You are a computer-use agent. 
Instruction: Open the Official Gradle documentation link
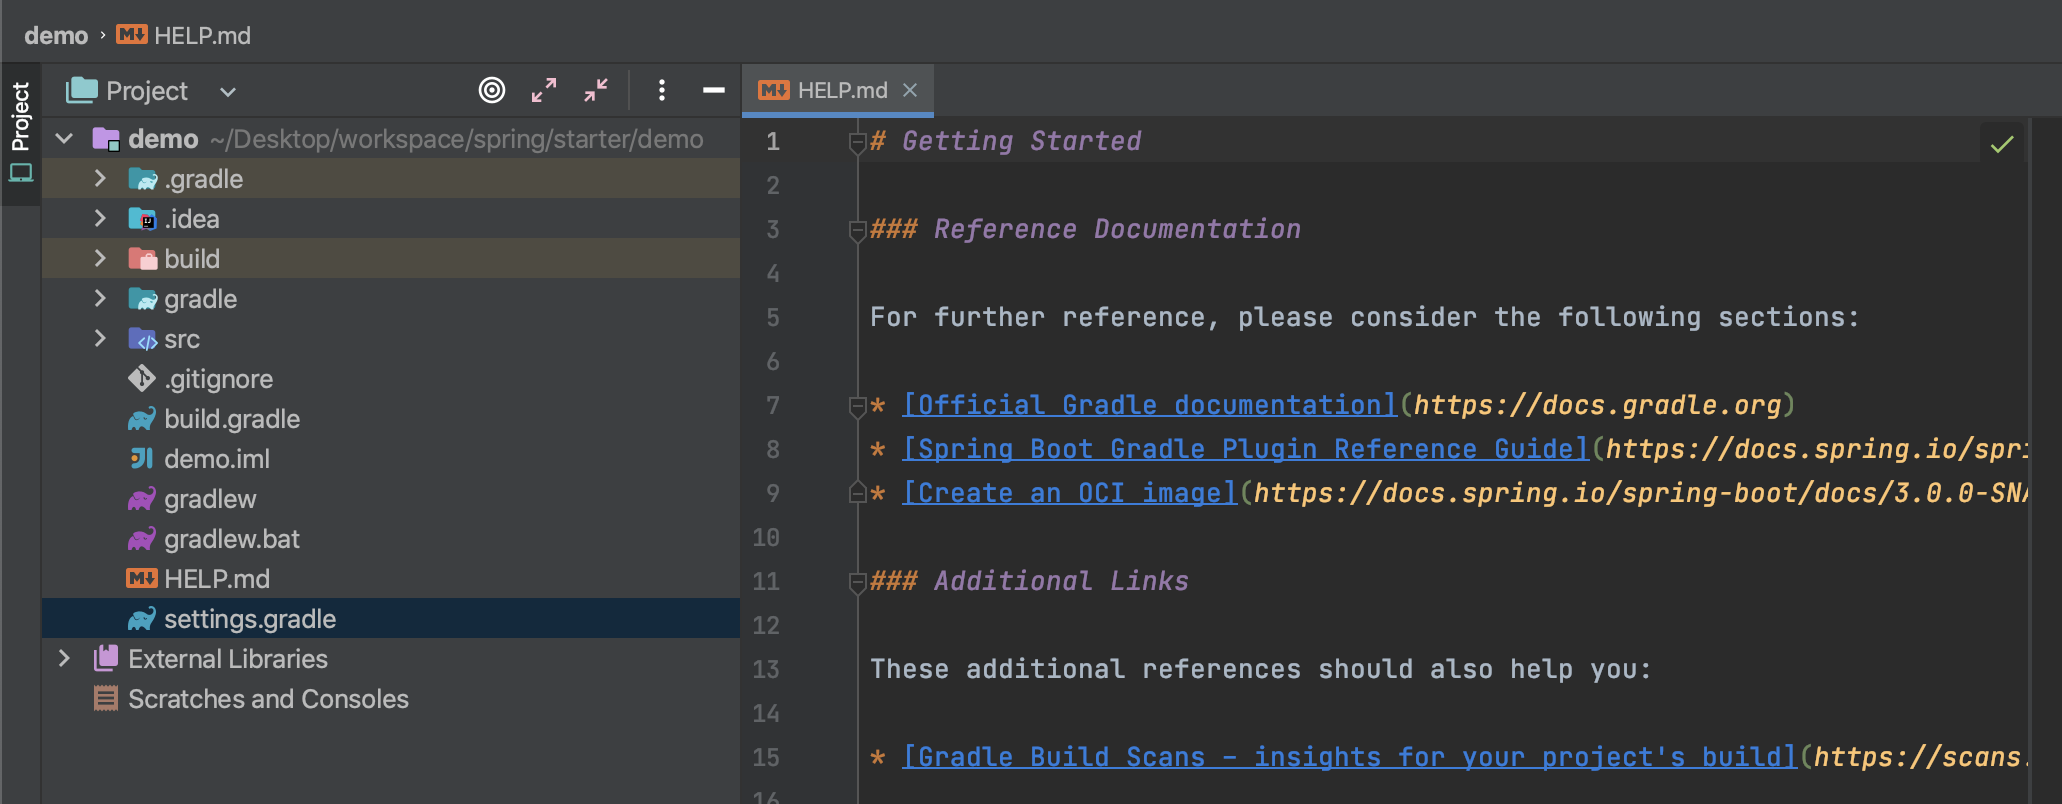pos(1150,405)
